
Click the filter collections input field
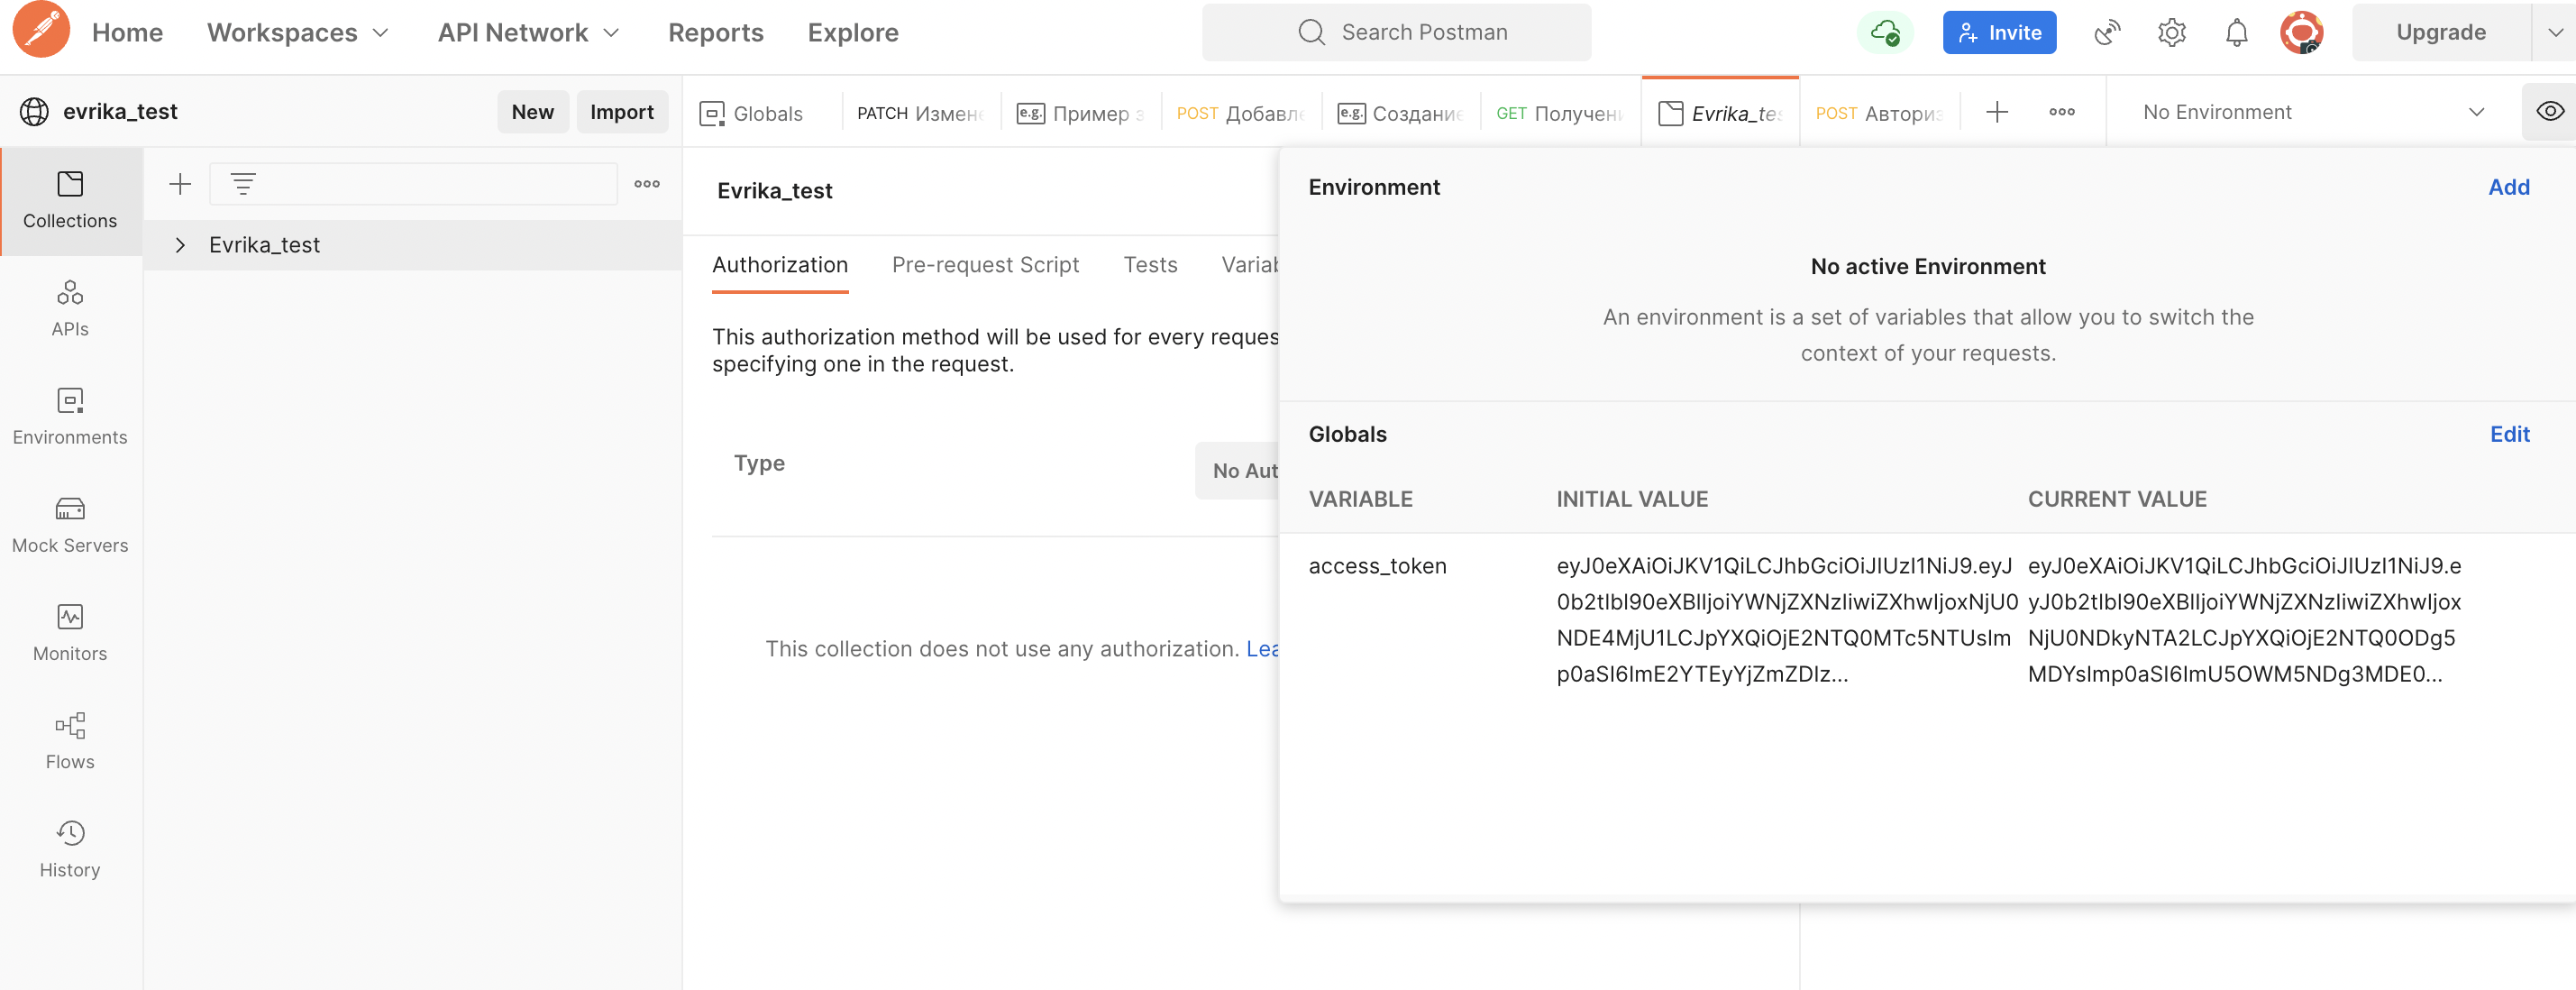point(430,184)
